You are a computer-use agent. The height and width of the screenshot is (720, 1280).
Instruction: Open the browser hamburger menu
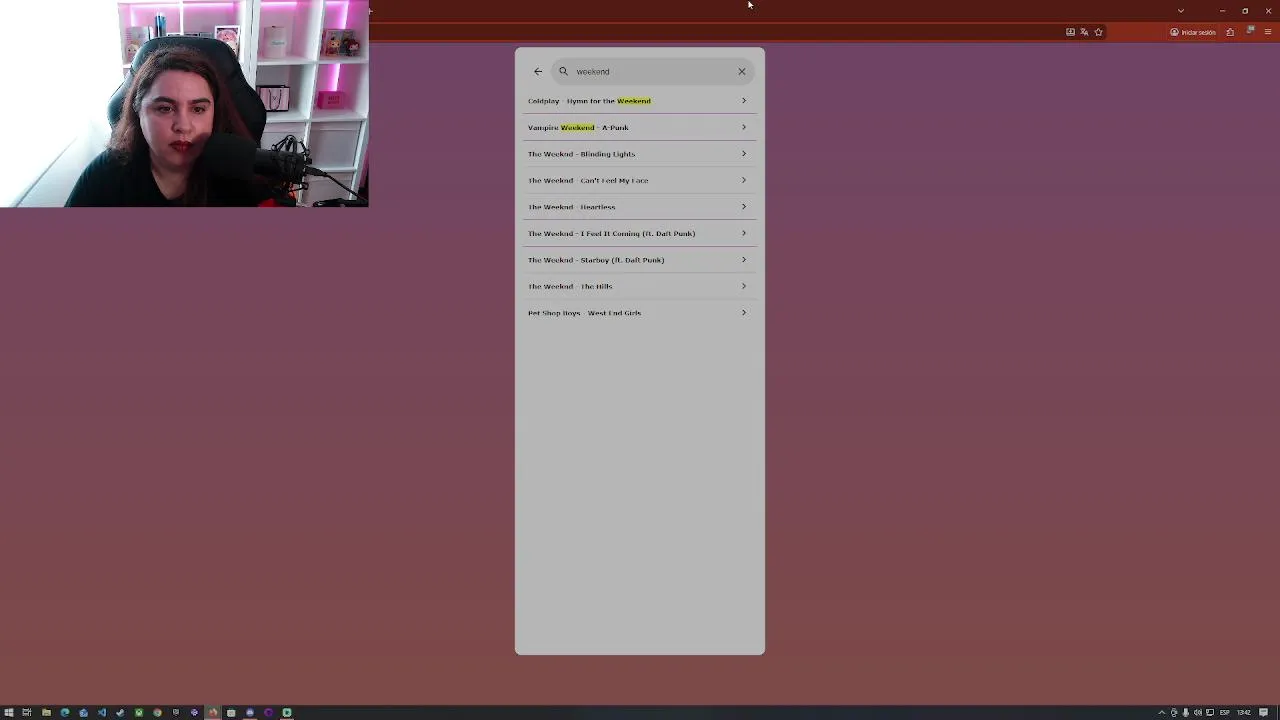click(1268, 32)
